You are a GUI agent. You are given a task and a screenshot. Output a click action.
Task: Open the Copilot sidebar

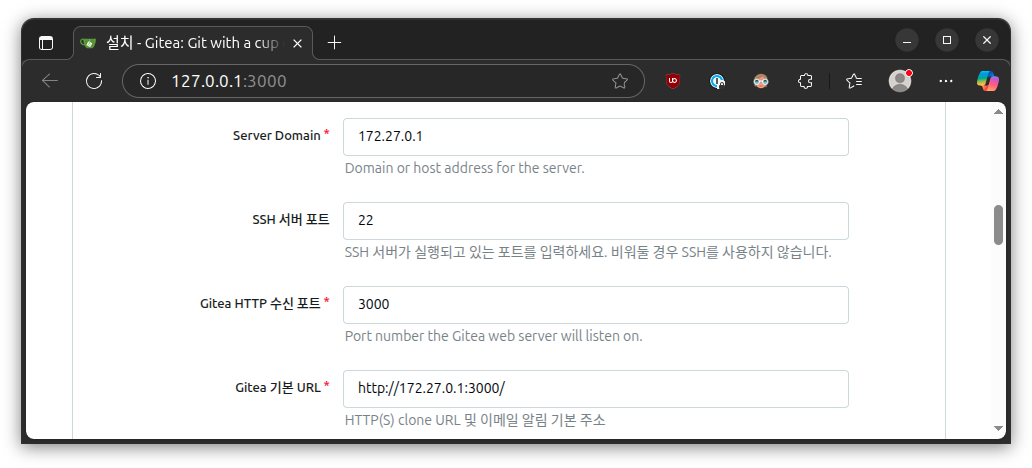click(987, 81)
